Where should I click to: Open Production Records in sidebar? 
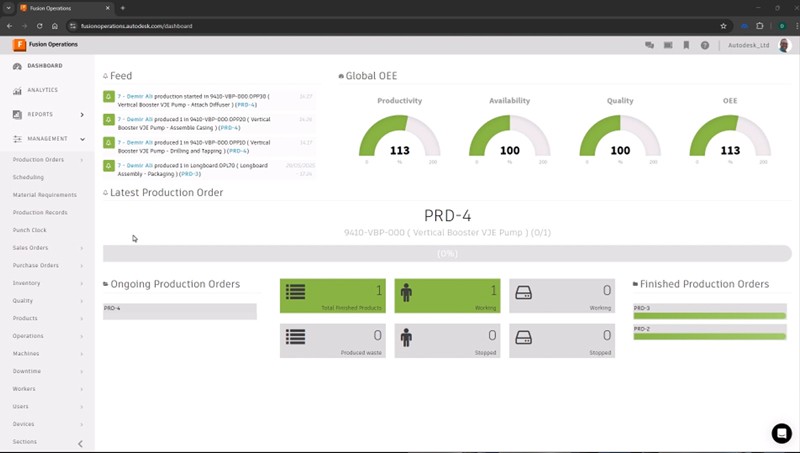(x=40, y=213)
